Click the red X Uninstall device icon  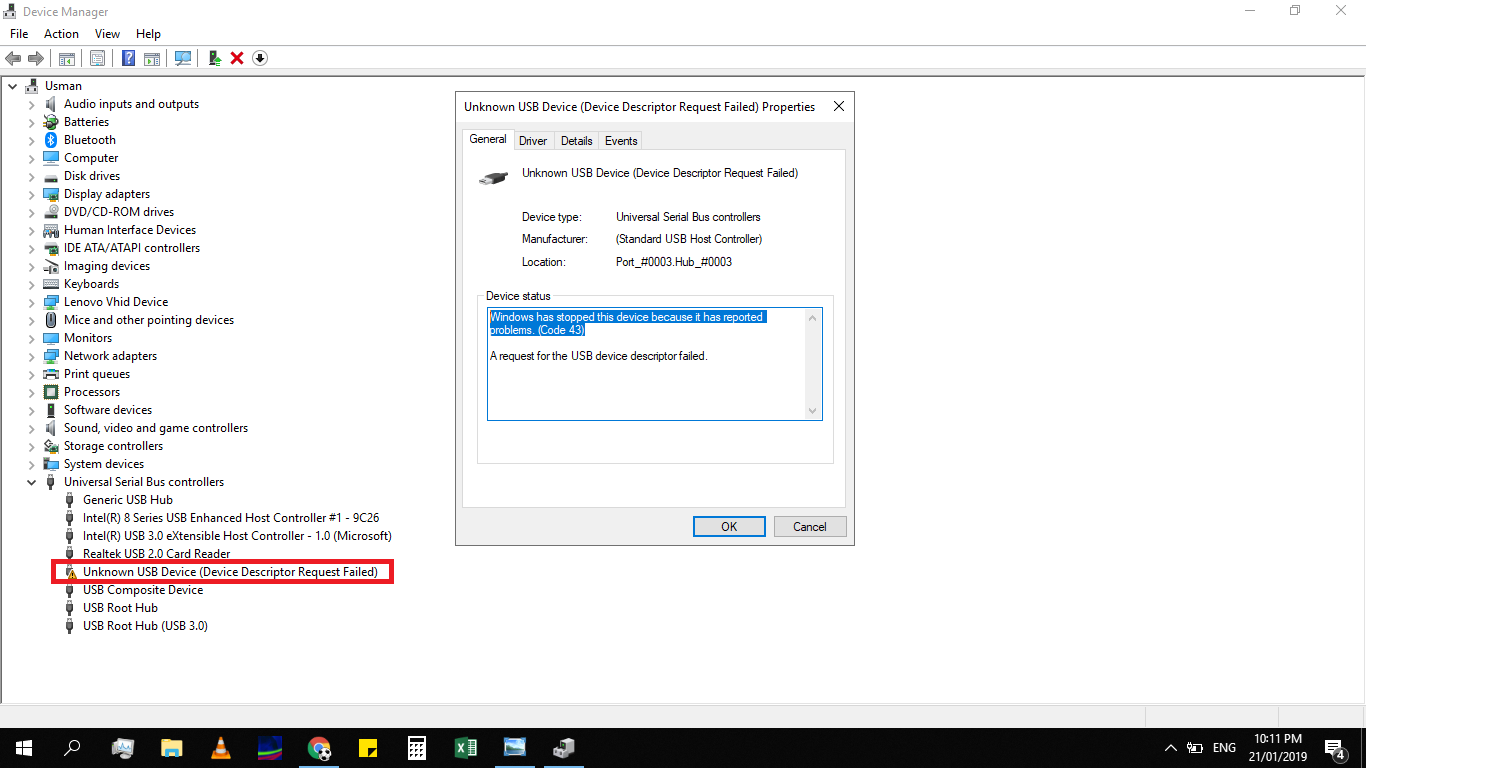[237, 58]
